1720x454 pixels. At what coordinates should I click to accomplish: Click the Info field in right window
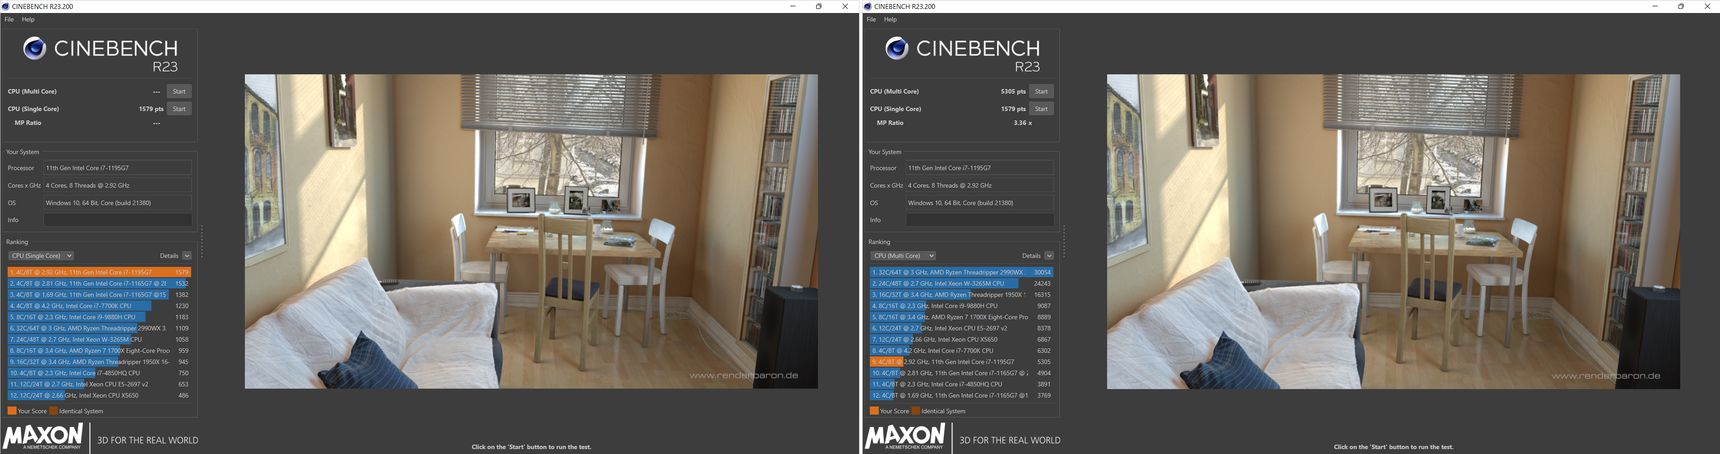pyautogui.click(x=980, y=220)
